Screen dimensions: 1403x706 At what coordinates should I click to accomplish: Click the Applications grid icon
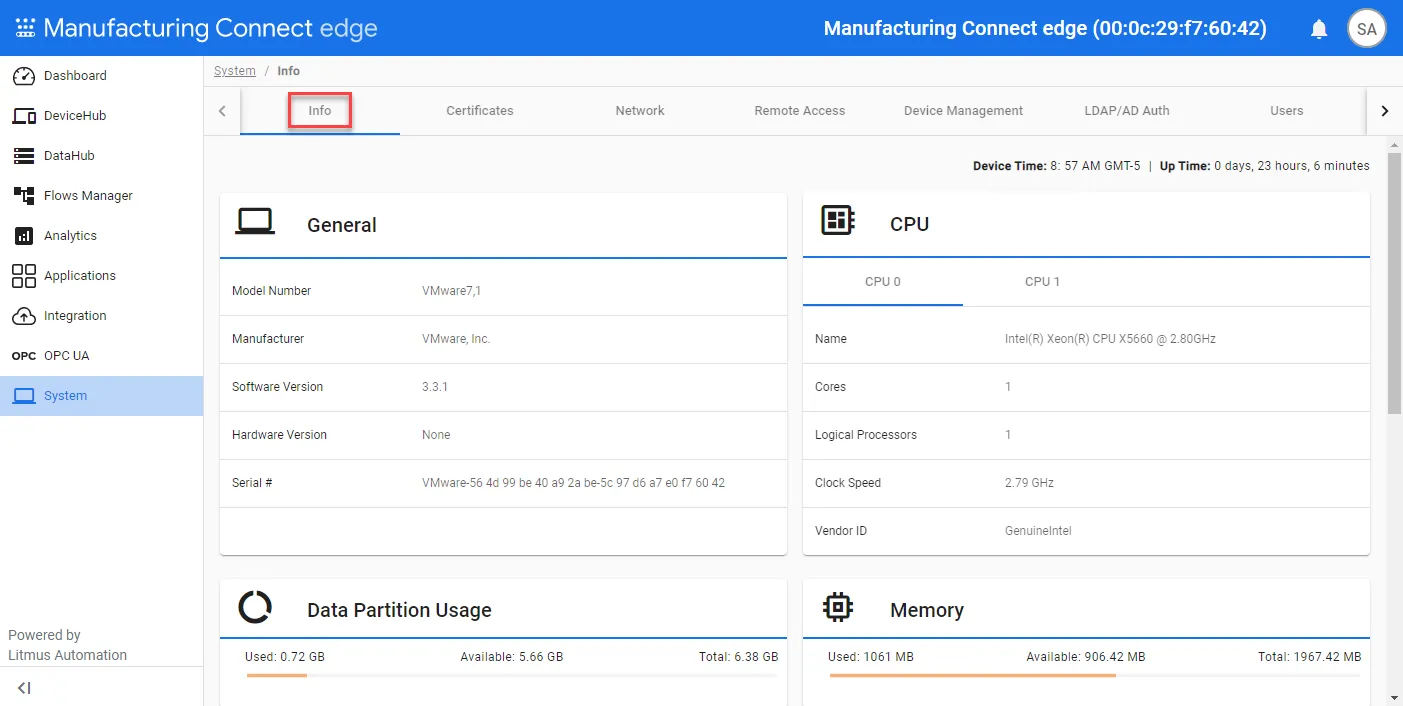point(24,276)
